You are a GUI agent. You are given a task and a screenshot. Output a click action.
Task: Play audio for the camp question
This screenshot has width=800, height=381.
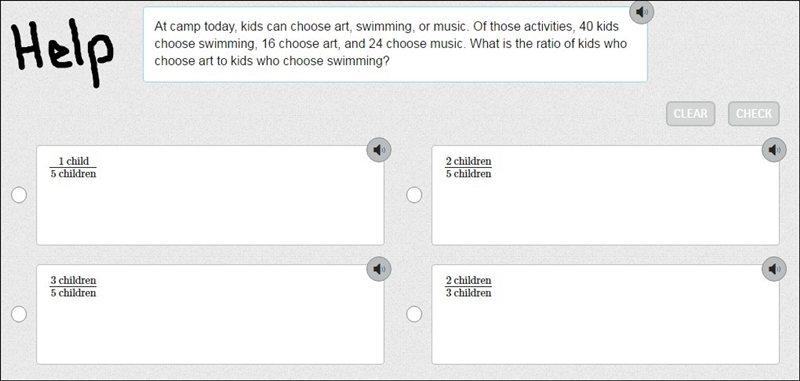641,11
